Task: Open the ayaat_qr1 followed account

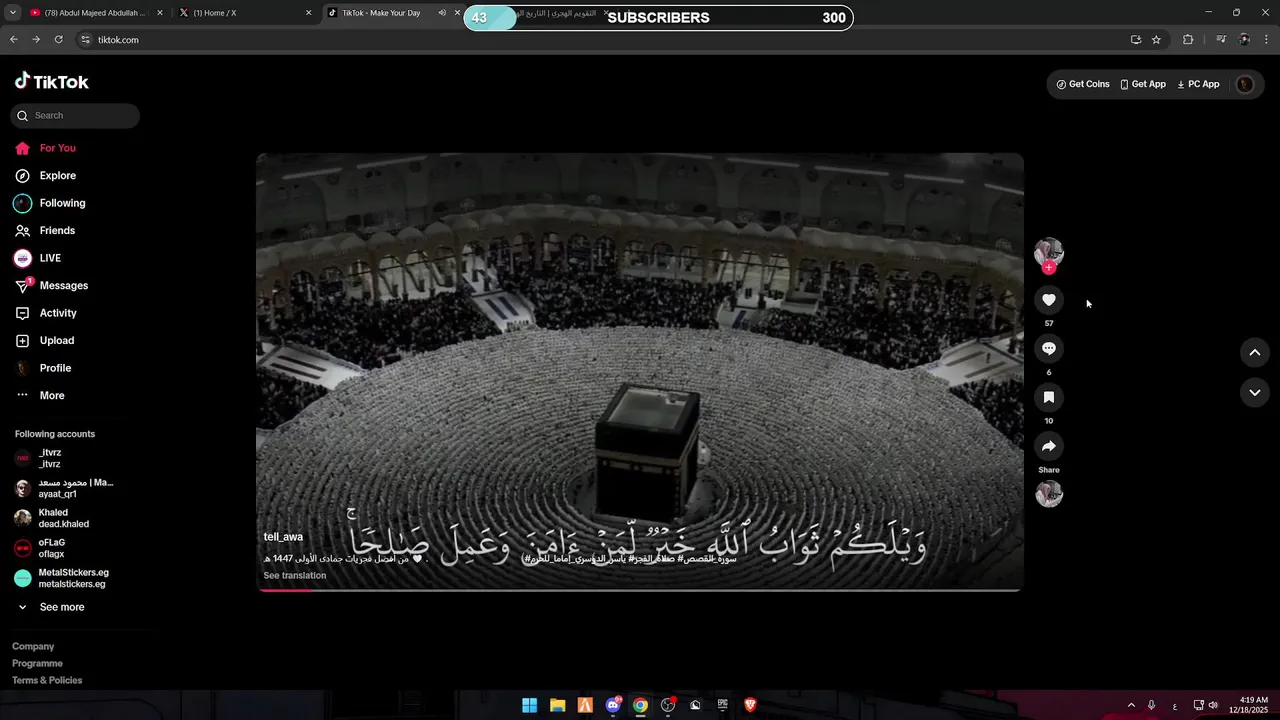Action: click(x=65, y=489)
